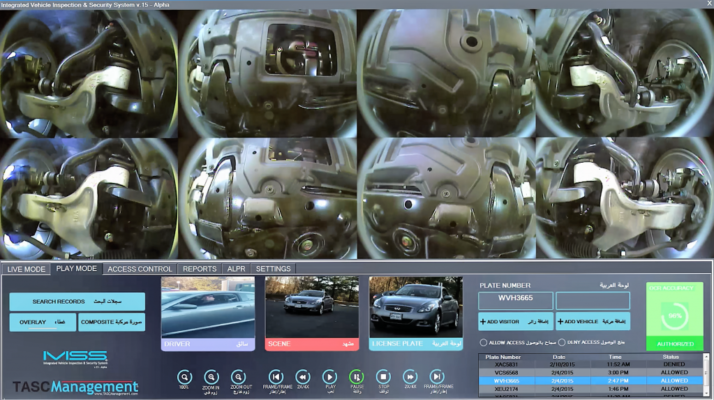The height and width of the screenshot is (400, 714).
Task: Close the application window
Action: (x=710, y=4)
